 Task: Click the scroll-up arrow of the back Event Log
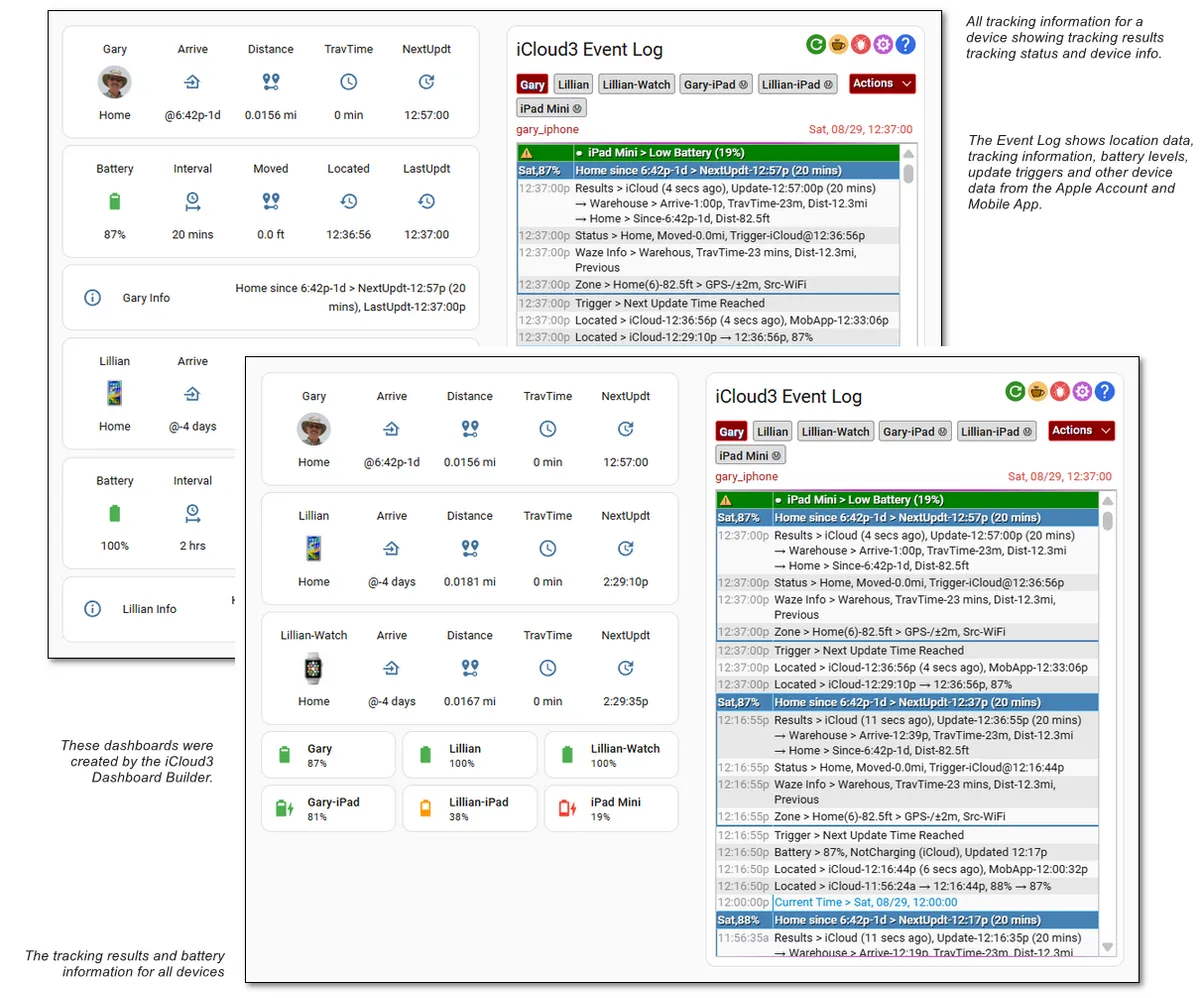click(908, 154)
